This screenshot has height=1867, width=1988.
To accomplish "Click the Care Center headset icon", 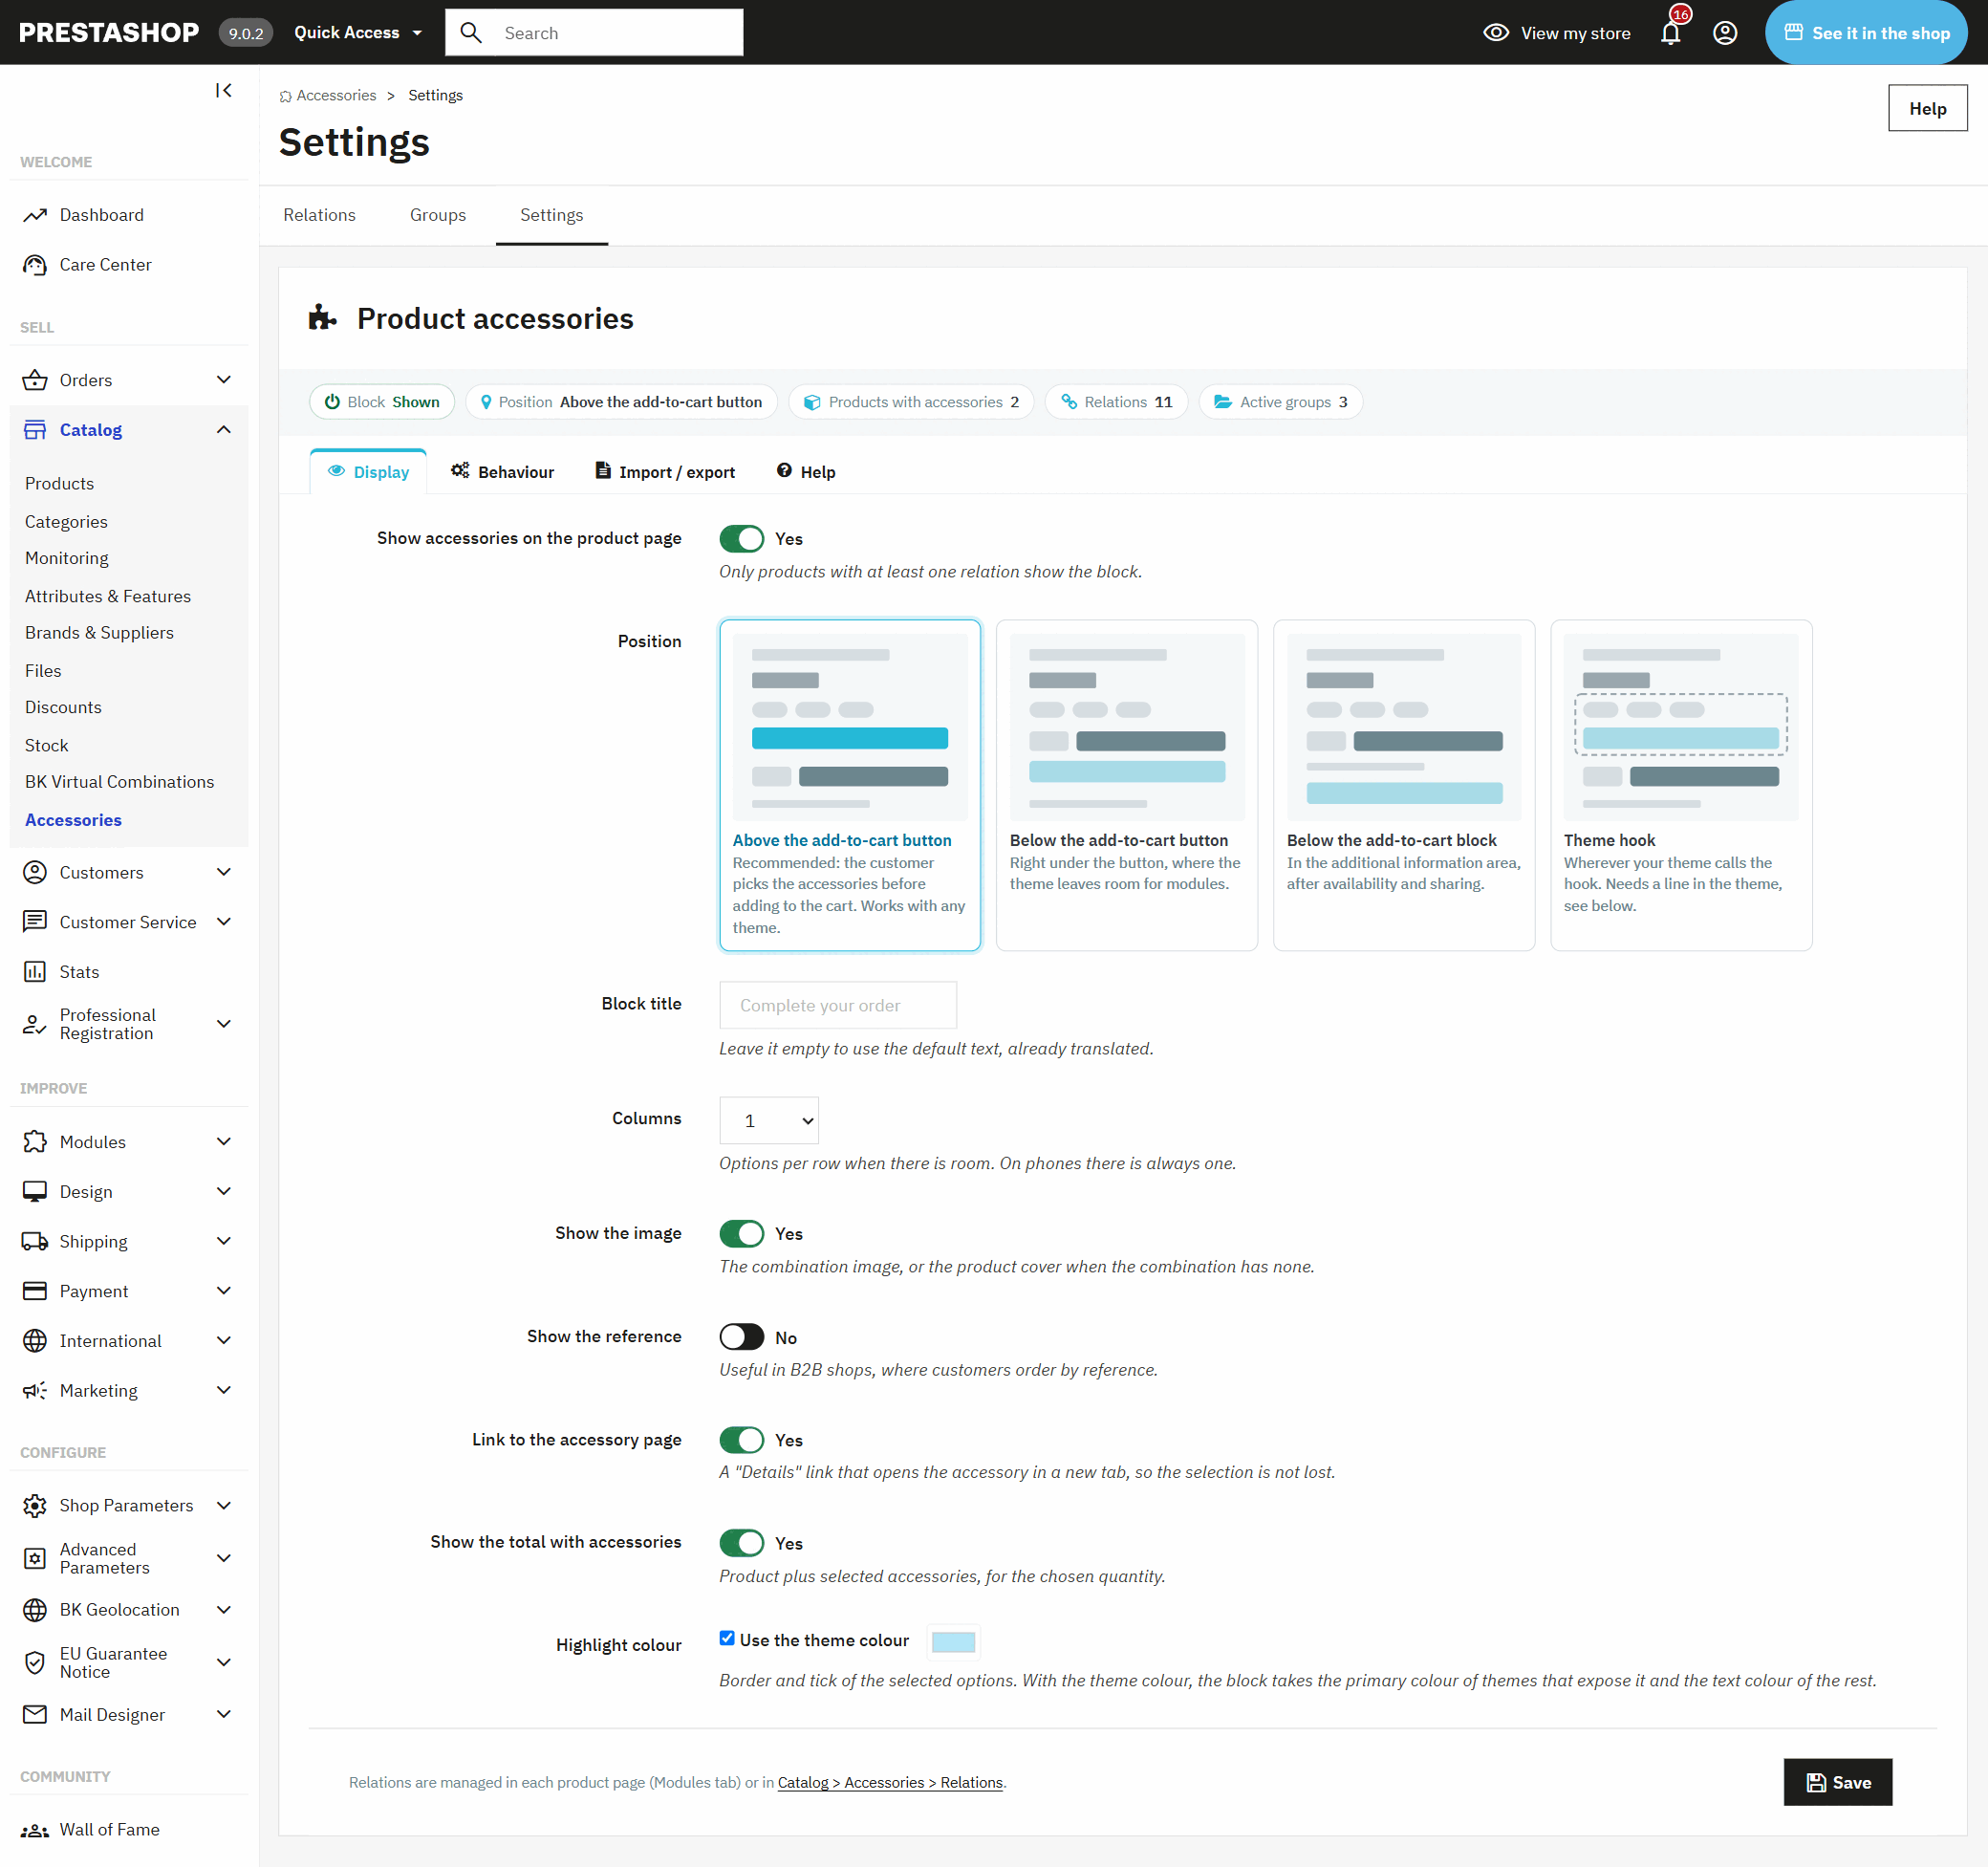I will [x=35, y=265].
